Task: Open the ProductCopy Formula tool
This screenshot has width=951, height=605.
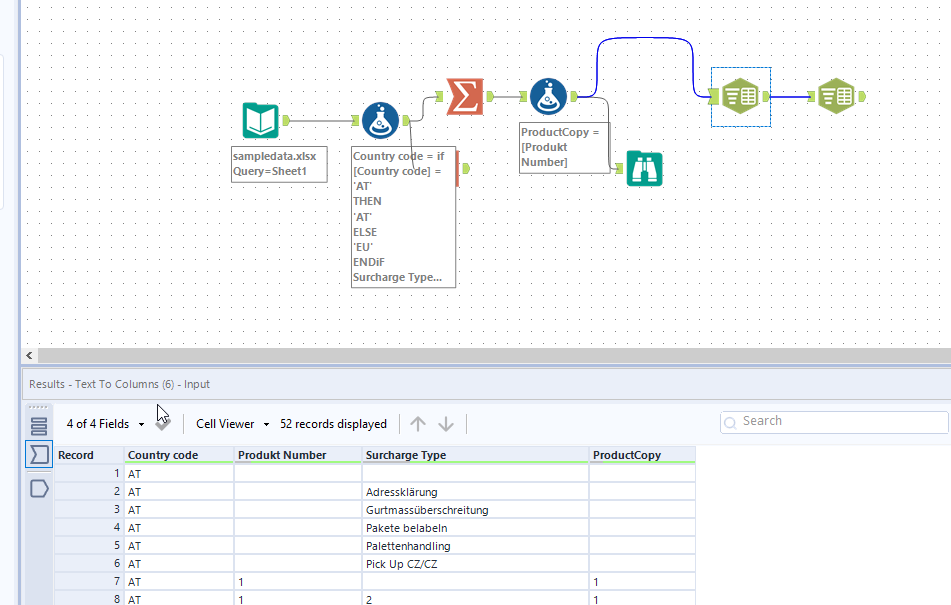Action: tap(548, 96)
